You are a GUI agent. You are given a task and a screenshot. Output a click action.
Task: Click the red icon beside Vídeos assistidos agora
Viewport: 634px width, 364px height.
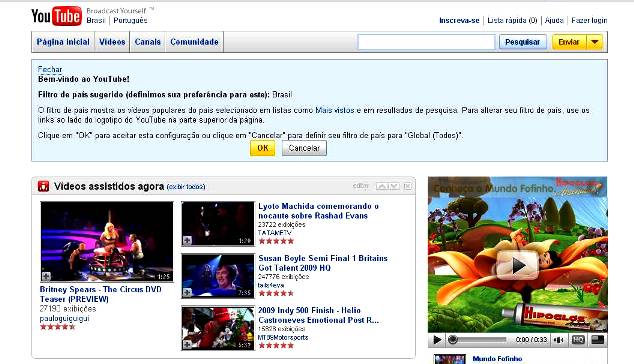tap(43, 186)
